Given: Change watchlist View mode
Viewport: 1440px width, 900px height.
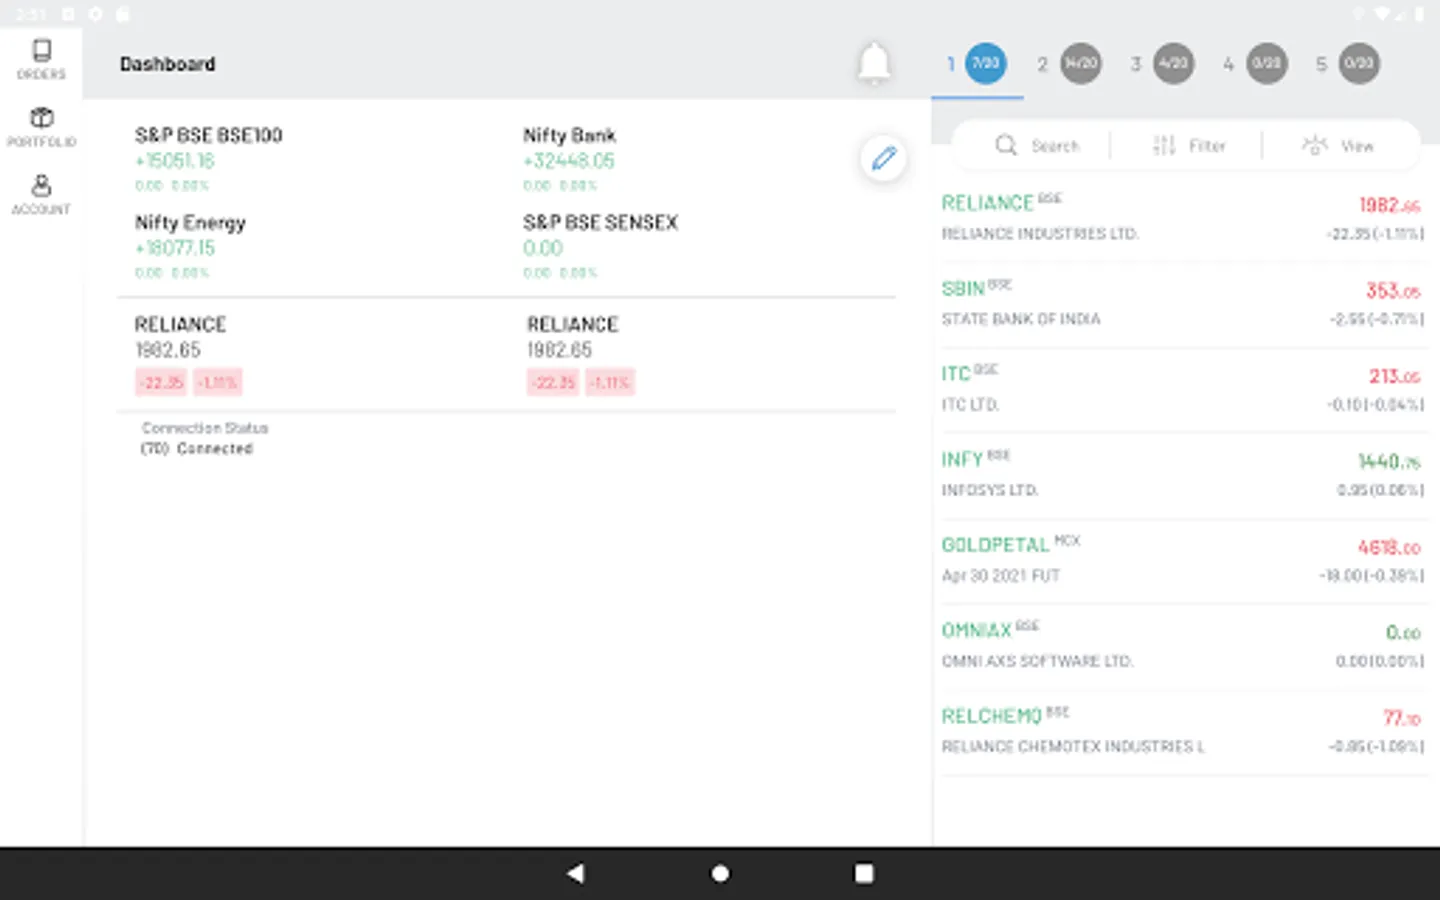Looking at the screenshot, I should click(1338, 146).
